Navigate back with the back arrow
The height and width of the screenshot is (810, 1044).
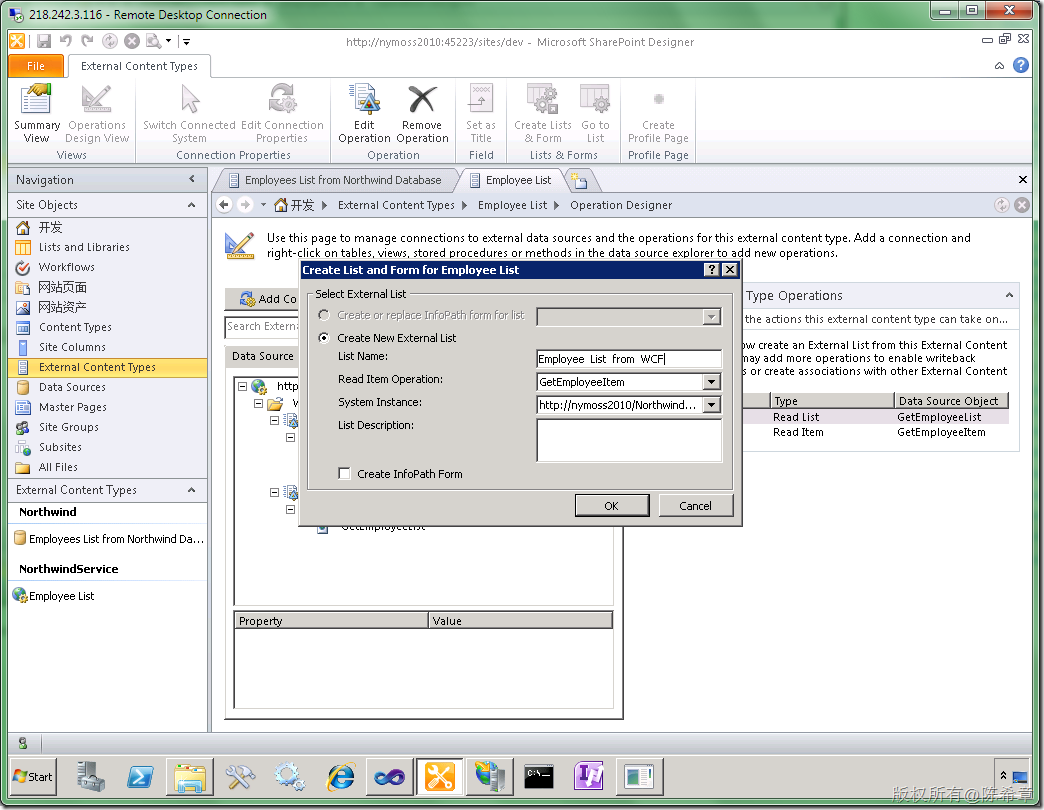tap(224, 205)
